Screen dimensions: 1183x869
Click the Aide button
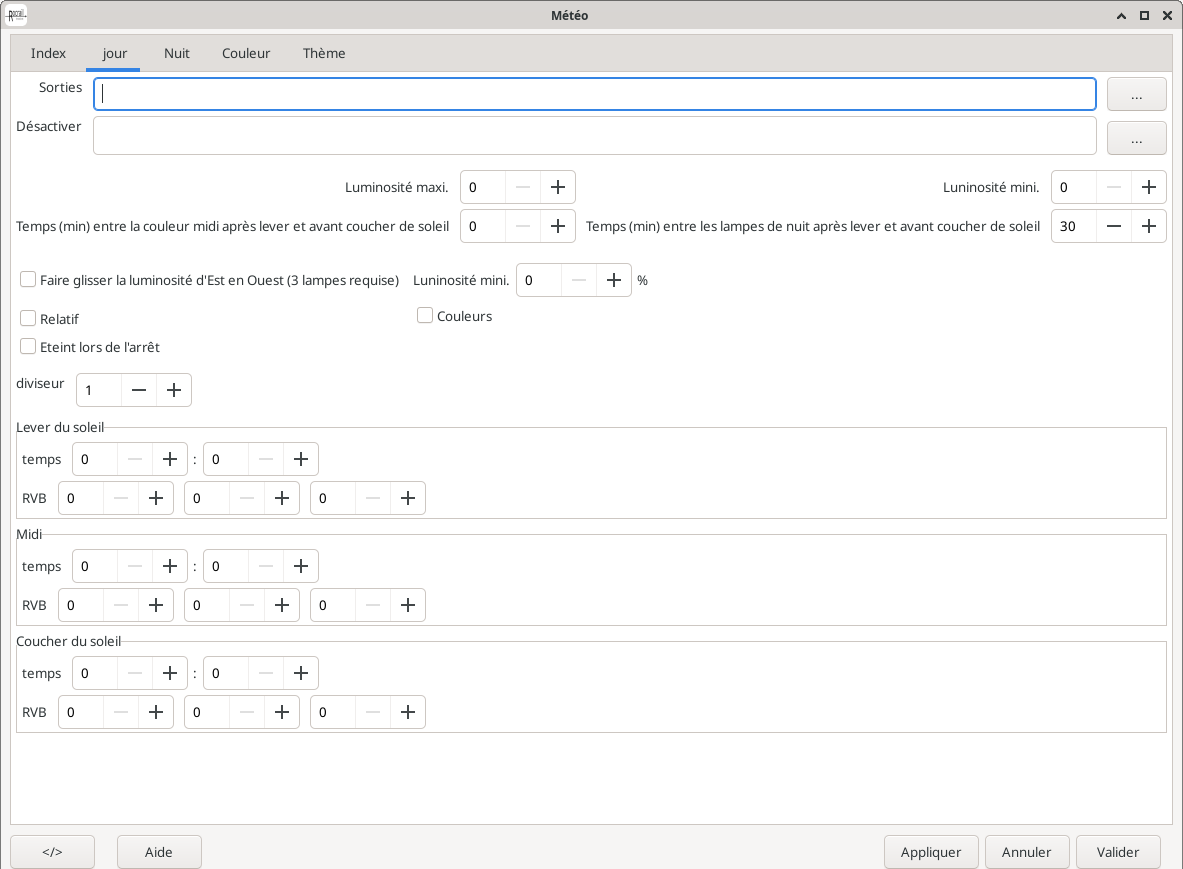click(159, 852)
